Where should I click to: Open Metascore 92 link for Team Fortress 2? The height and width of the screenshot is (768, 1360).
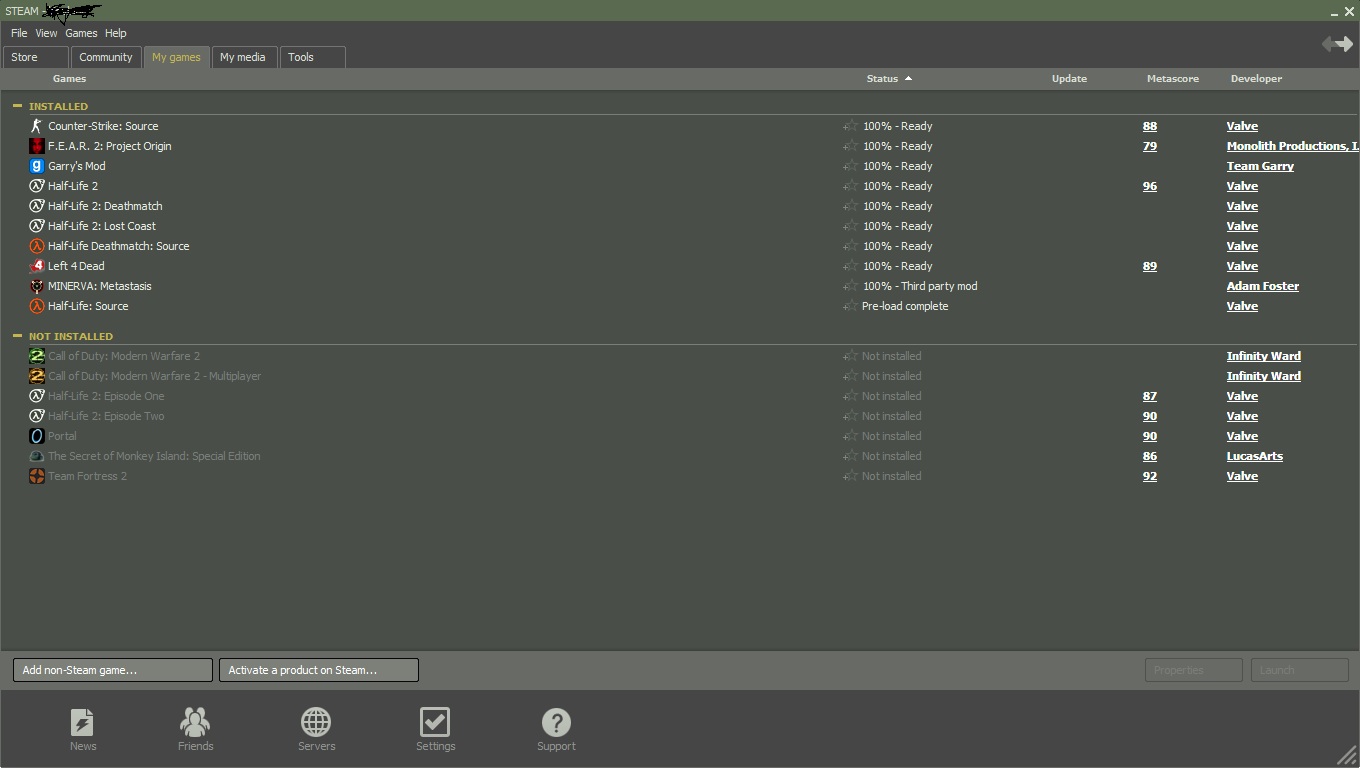point(1150,476)
